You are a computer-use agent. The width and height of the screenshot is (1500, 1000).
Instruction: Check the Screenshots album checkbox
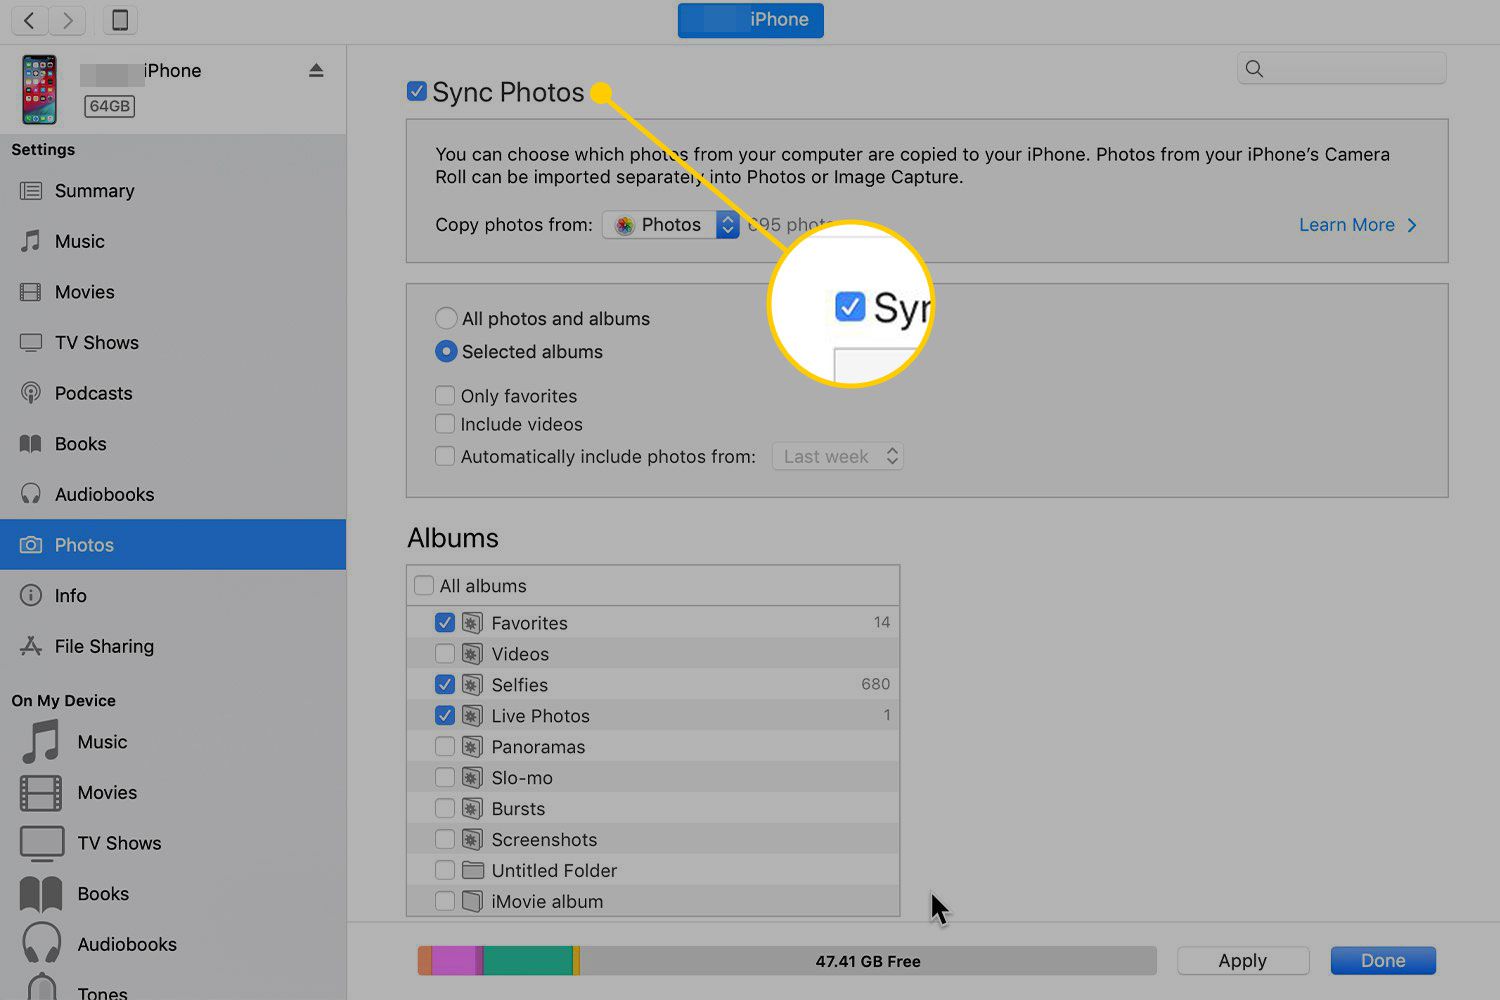pyautogui.click(x=445, y=840)
